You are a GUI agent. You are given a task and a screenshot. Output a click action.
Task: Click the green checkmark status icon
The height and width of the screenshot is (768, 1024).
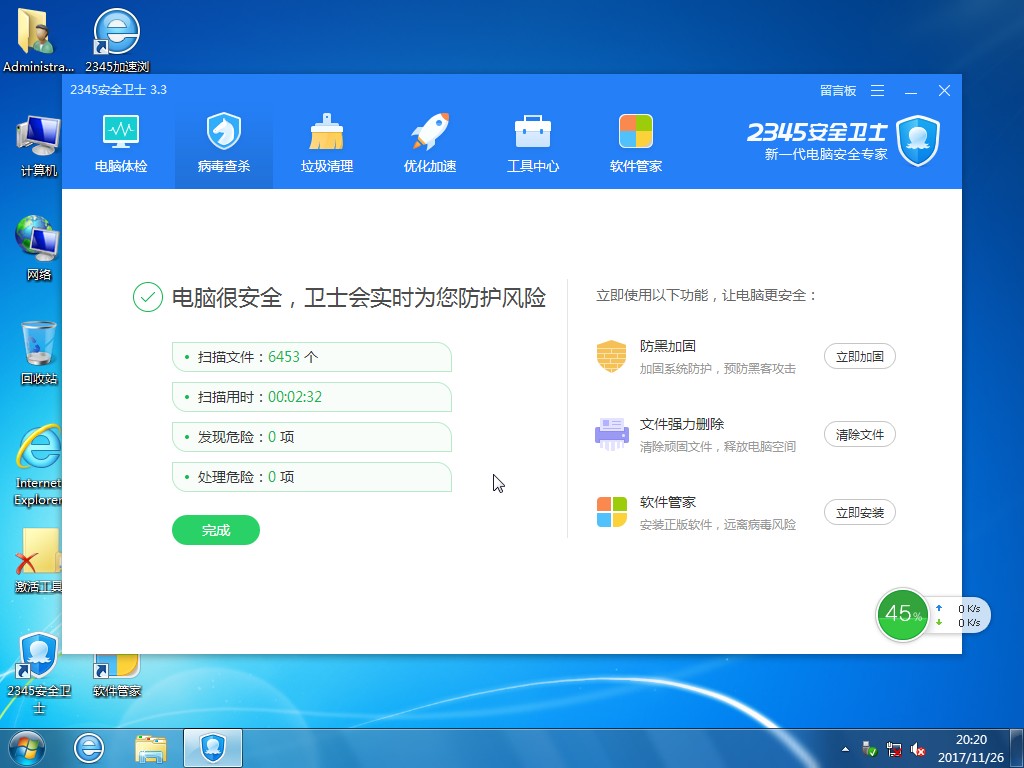(148, 297)
